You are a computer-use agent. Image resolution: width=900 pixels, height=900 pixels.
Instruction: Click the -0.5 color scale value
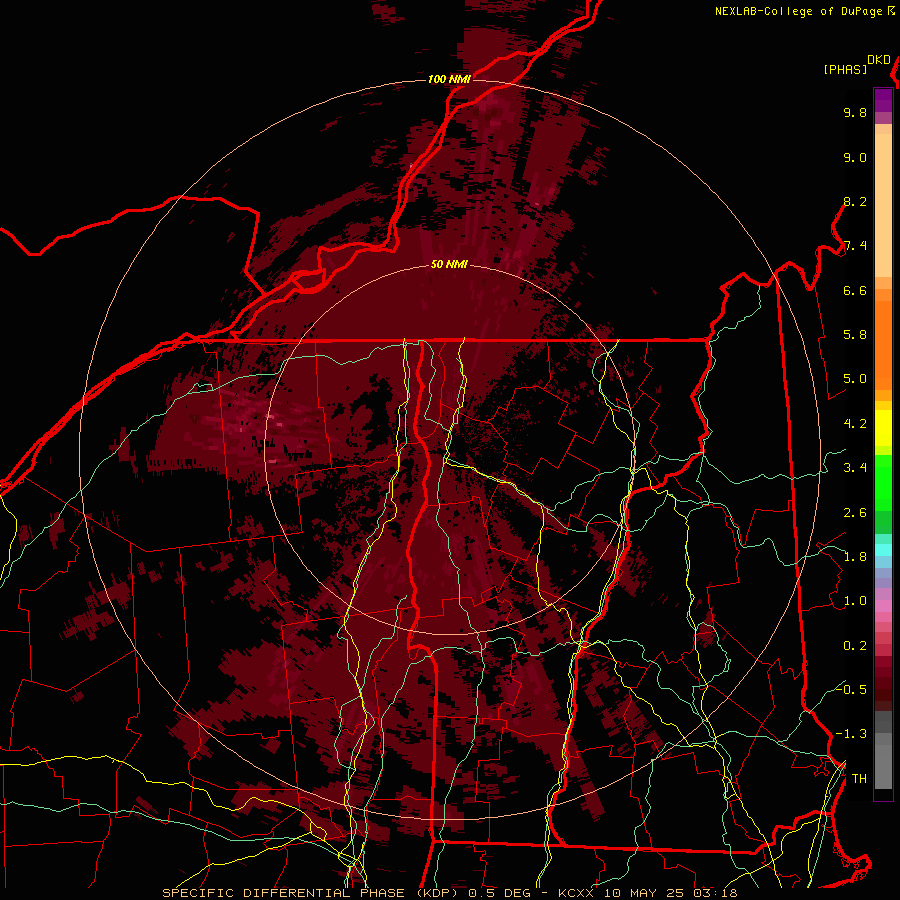[851, 690]
